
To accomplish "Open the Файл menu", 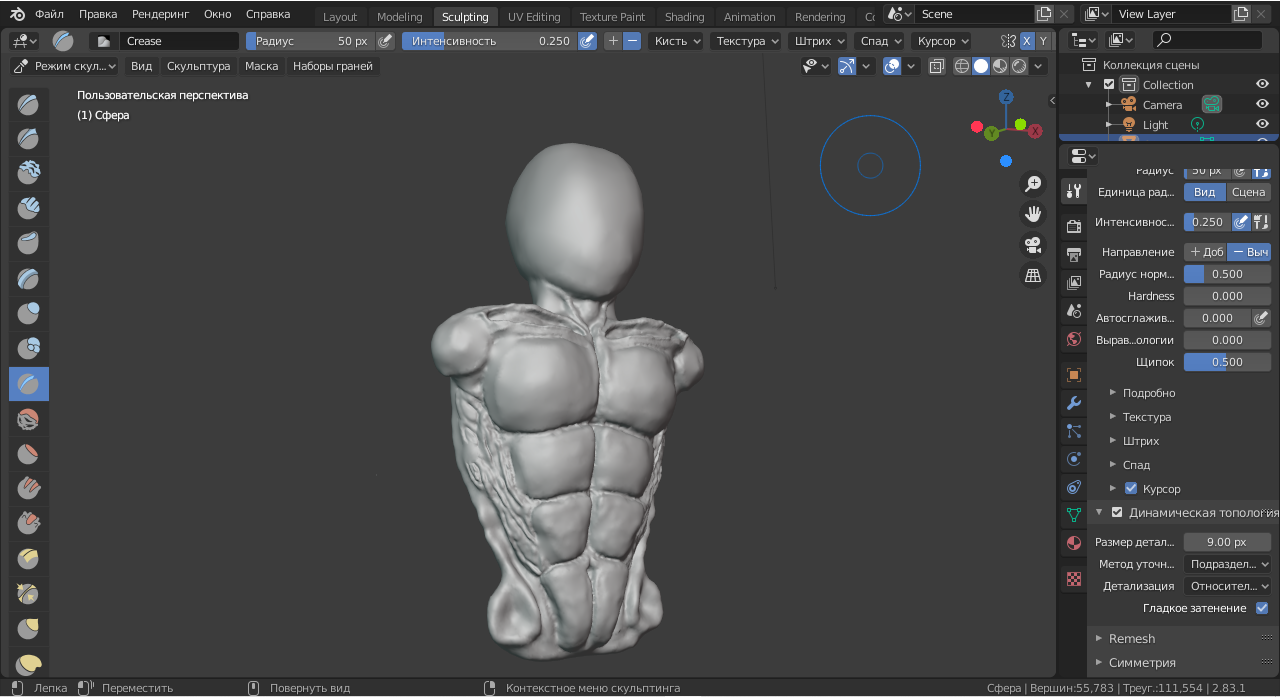I will 49,14.
